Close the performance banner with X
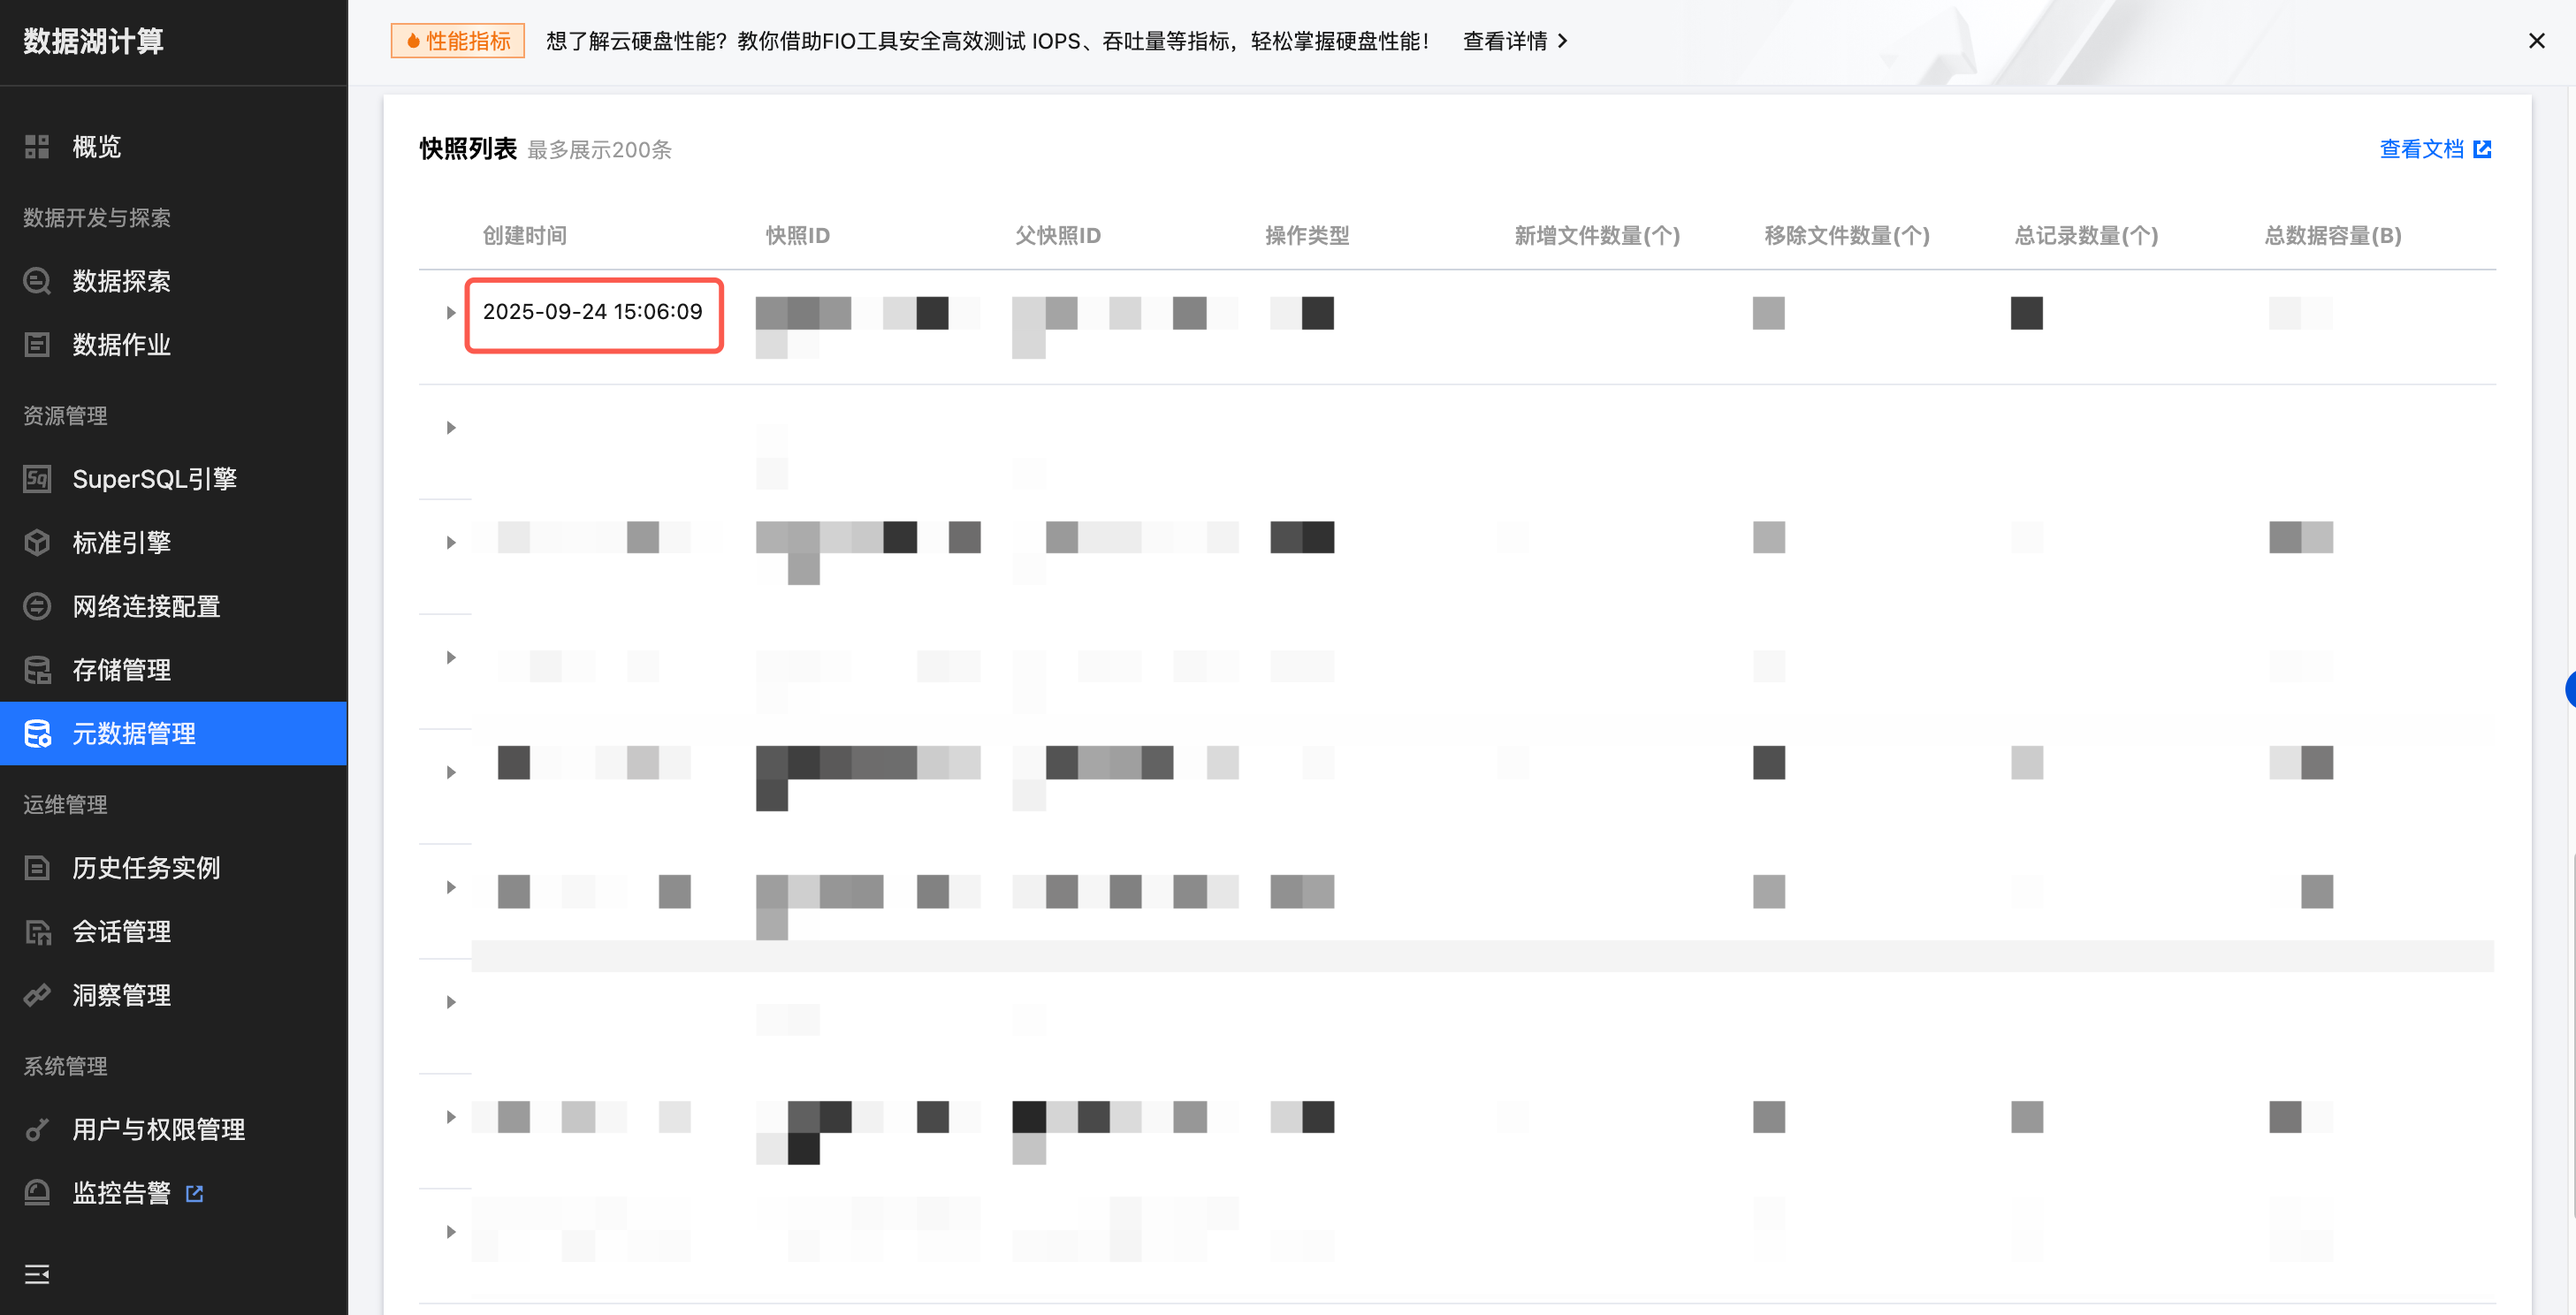The height and width of the screenshot is (1315, 2576). [2536, 41]
